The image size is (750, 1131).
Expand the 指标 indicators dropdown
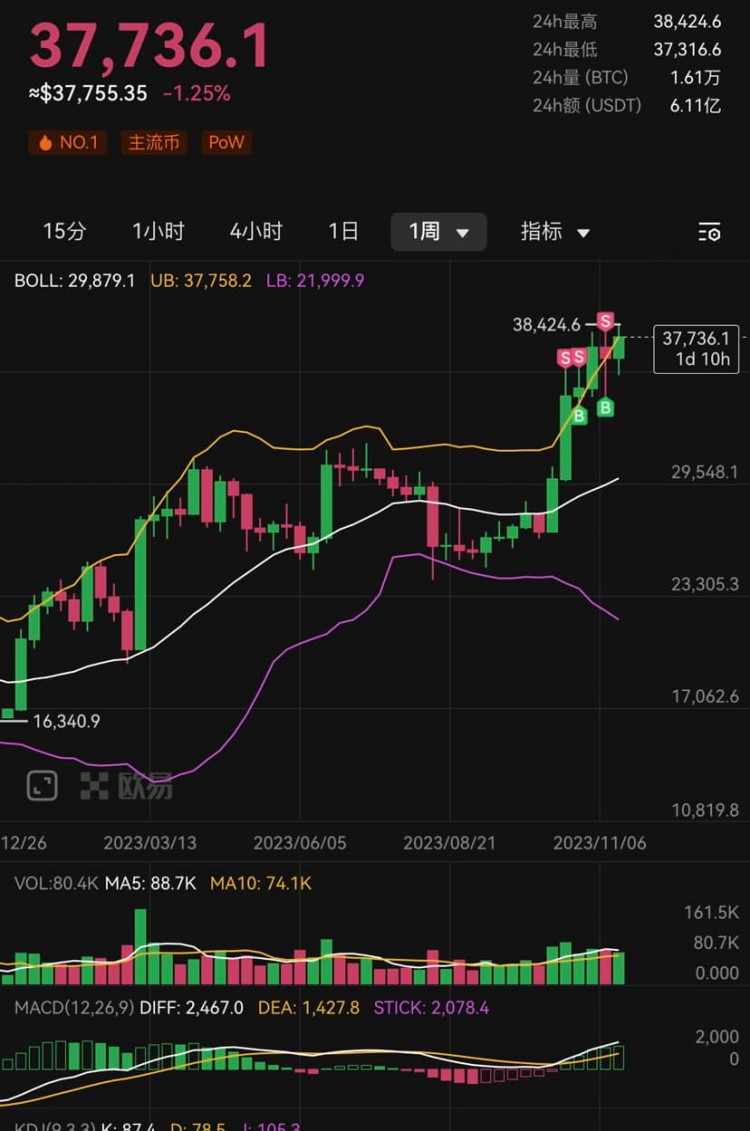[x=555, y=232]
